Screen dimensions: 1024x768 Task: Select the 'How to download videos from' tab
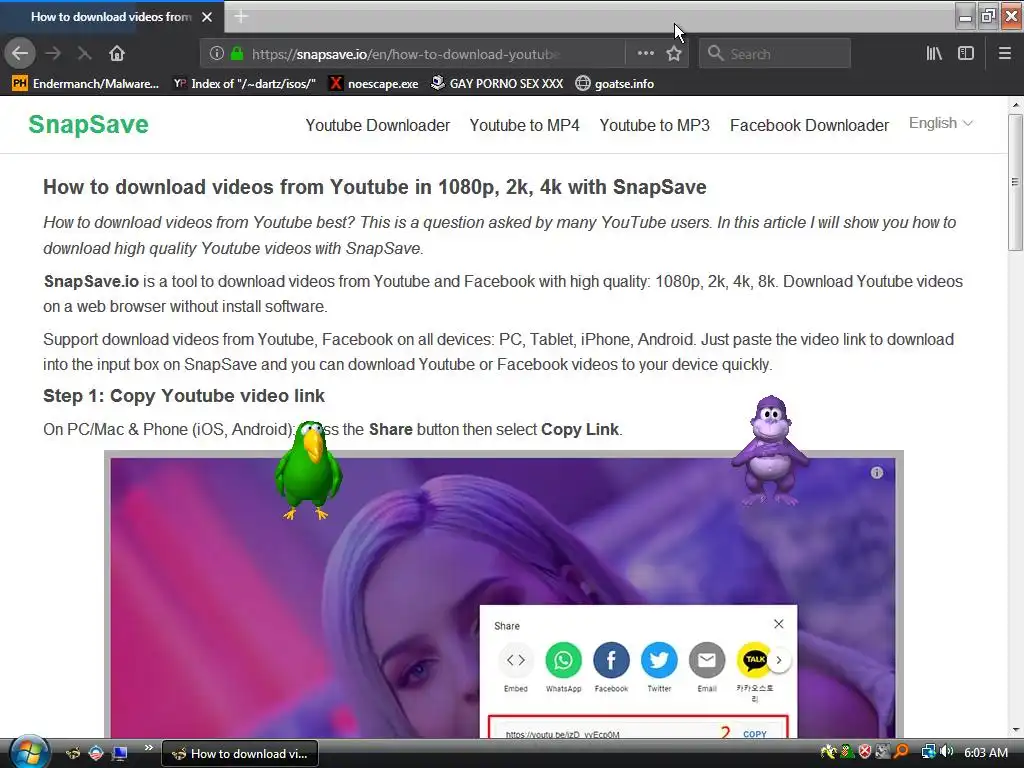(112, 17)
